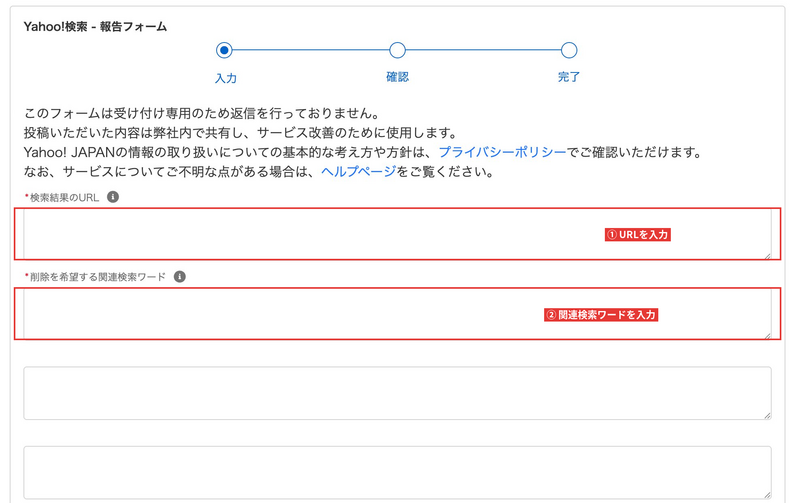Open the プライバシーポリシー link

(x=502, y=152)
